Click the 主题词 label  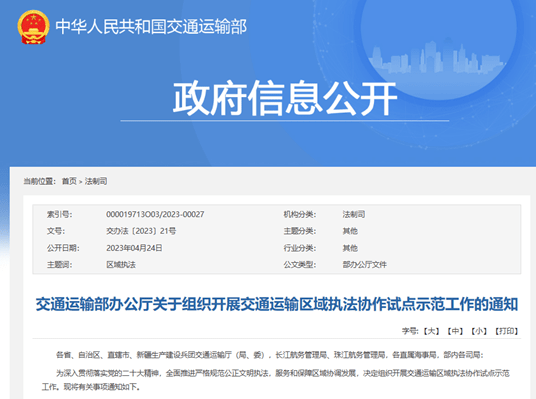pos(59,265)
